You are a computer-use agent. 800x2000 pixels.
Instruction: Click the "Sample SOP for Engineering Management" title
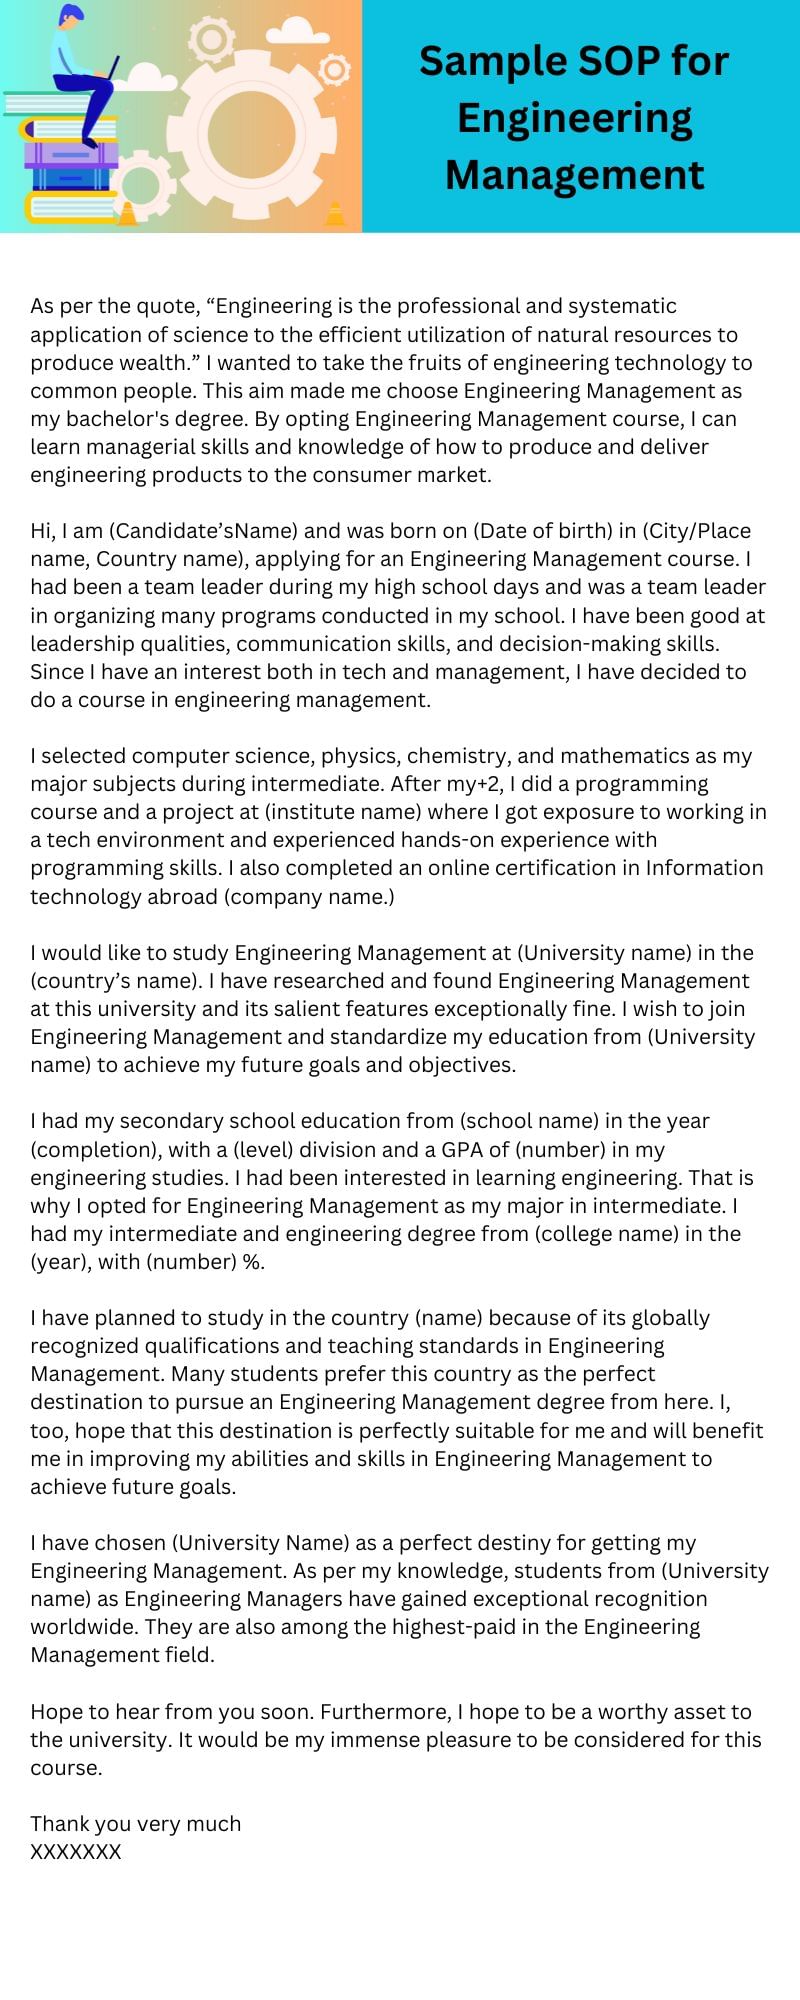(x=574, y=117)
